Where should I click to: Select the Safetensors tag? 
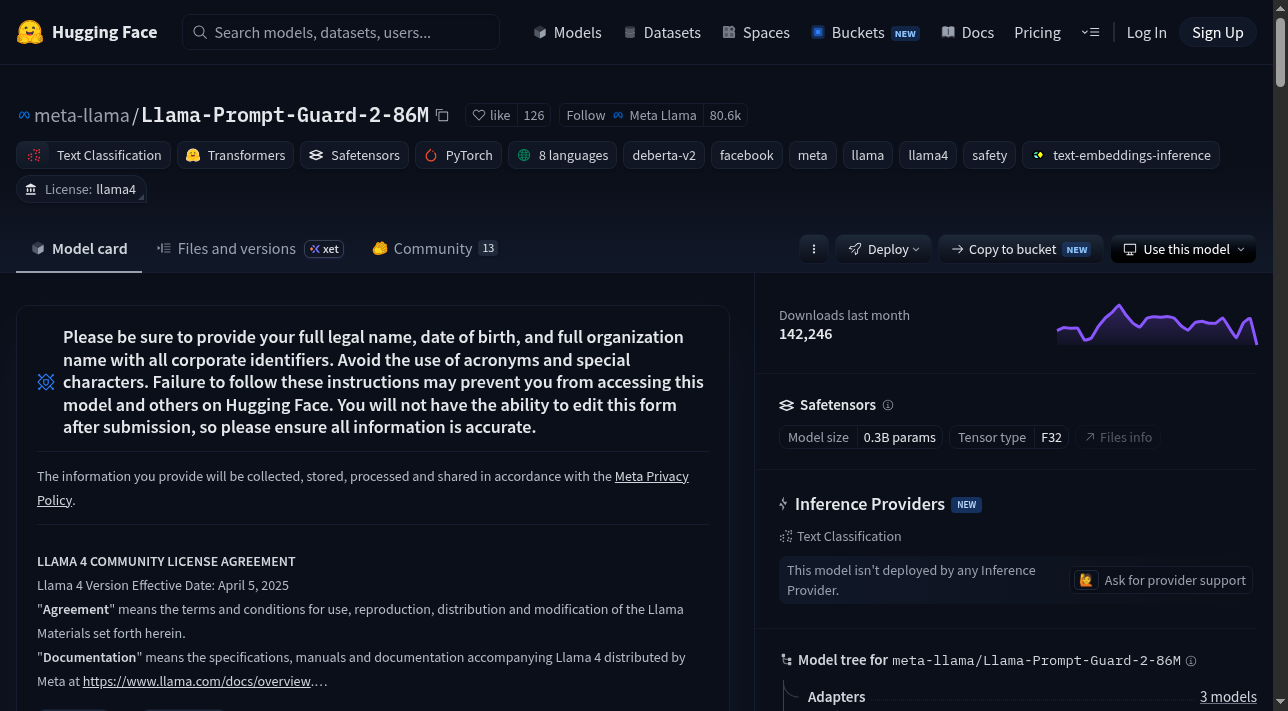click(354, 155)
